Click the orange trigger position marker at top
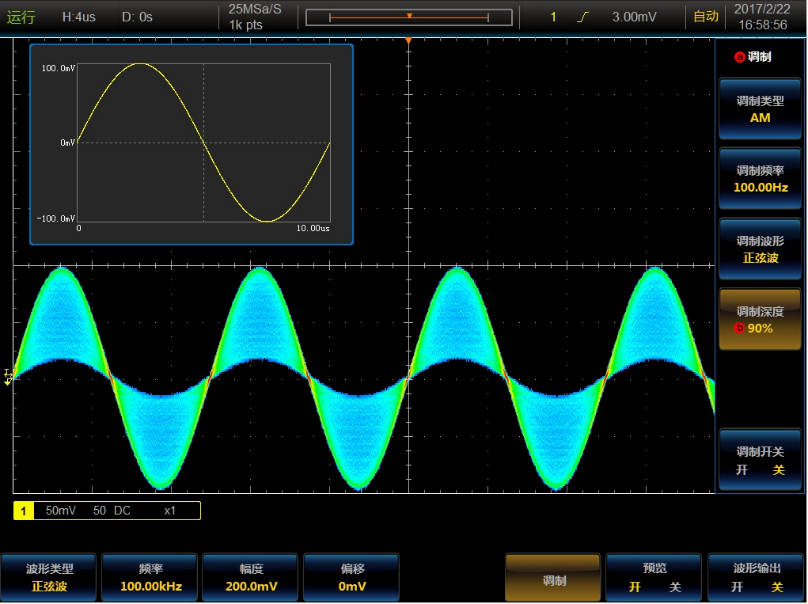Screen dimensions: 808x604 tap(409, 40)
